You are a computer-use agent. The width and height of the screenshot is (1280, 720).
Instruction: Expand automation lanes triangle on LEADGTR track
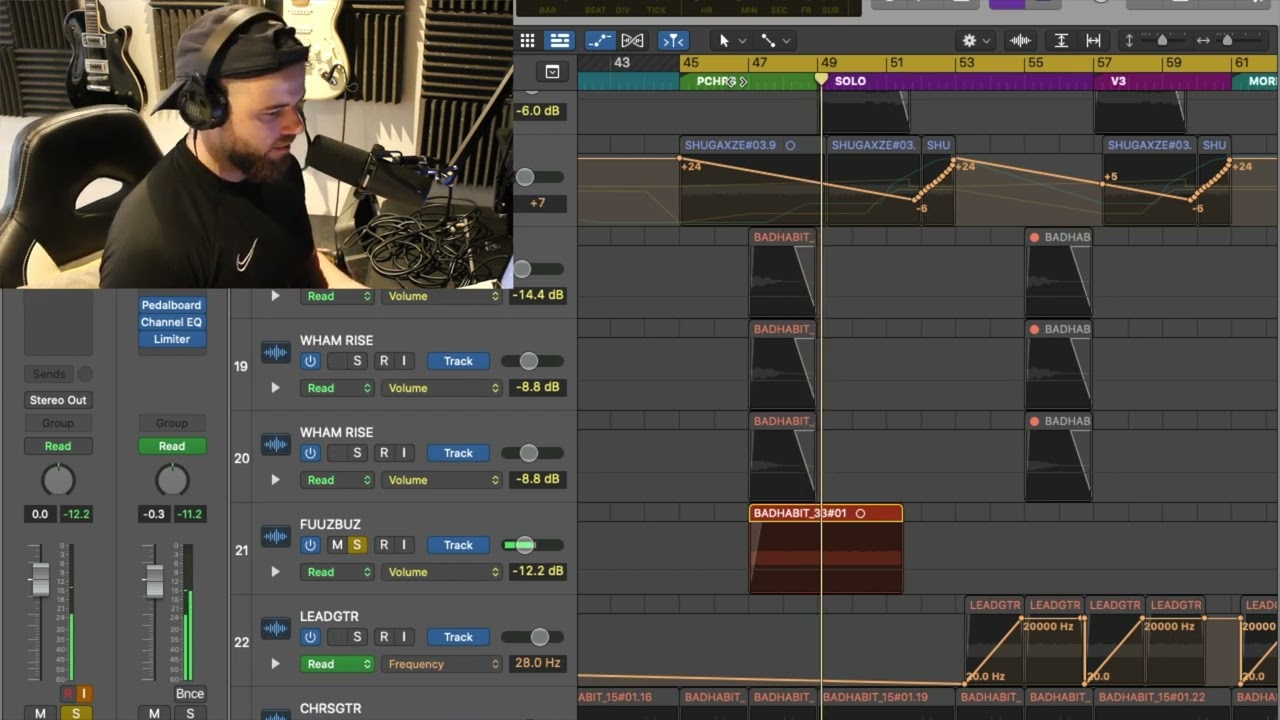point(275,664)
